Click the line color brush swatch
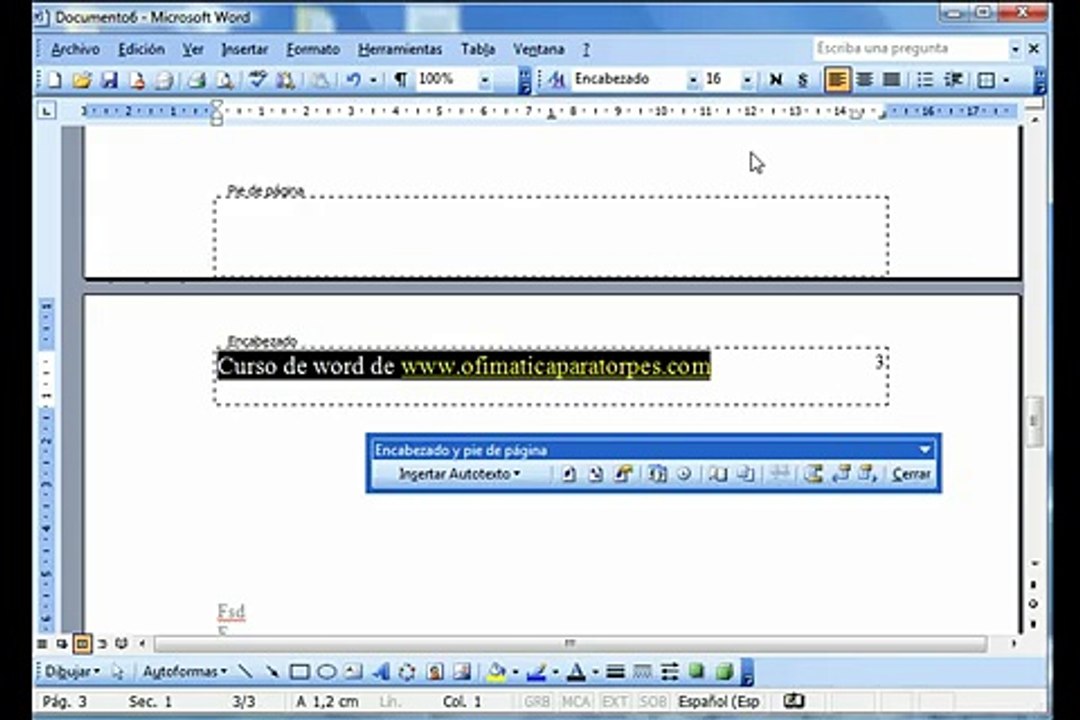Screen dimensions: 1080x720 pyautogui.click(x=537, y=671)
